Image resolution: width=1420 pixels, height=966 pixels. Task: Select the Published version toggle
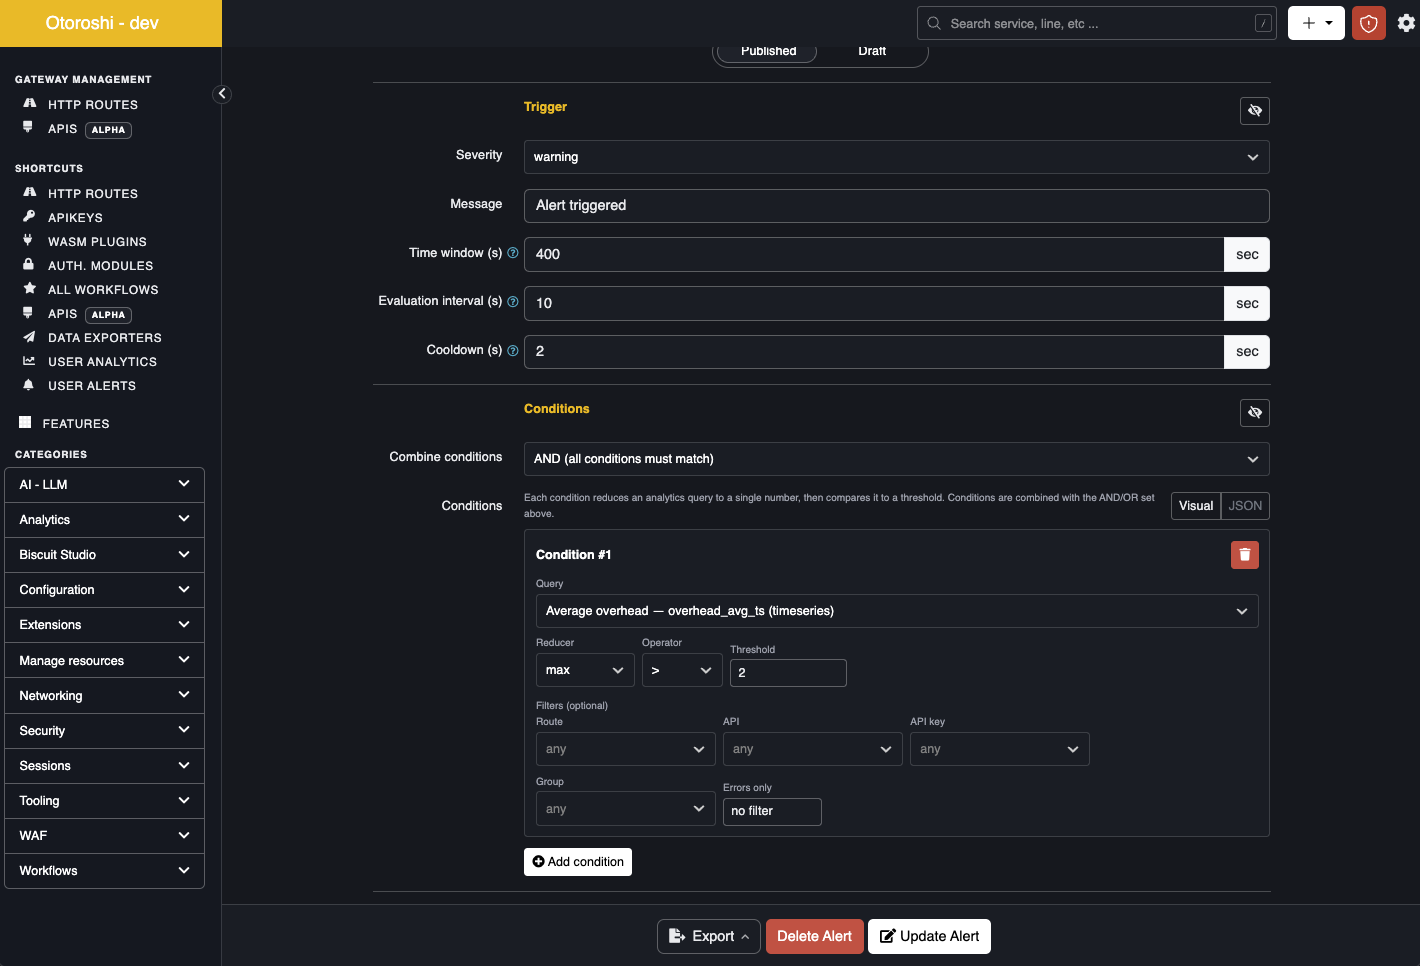pos(768,51)
